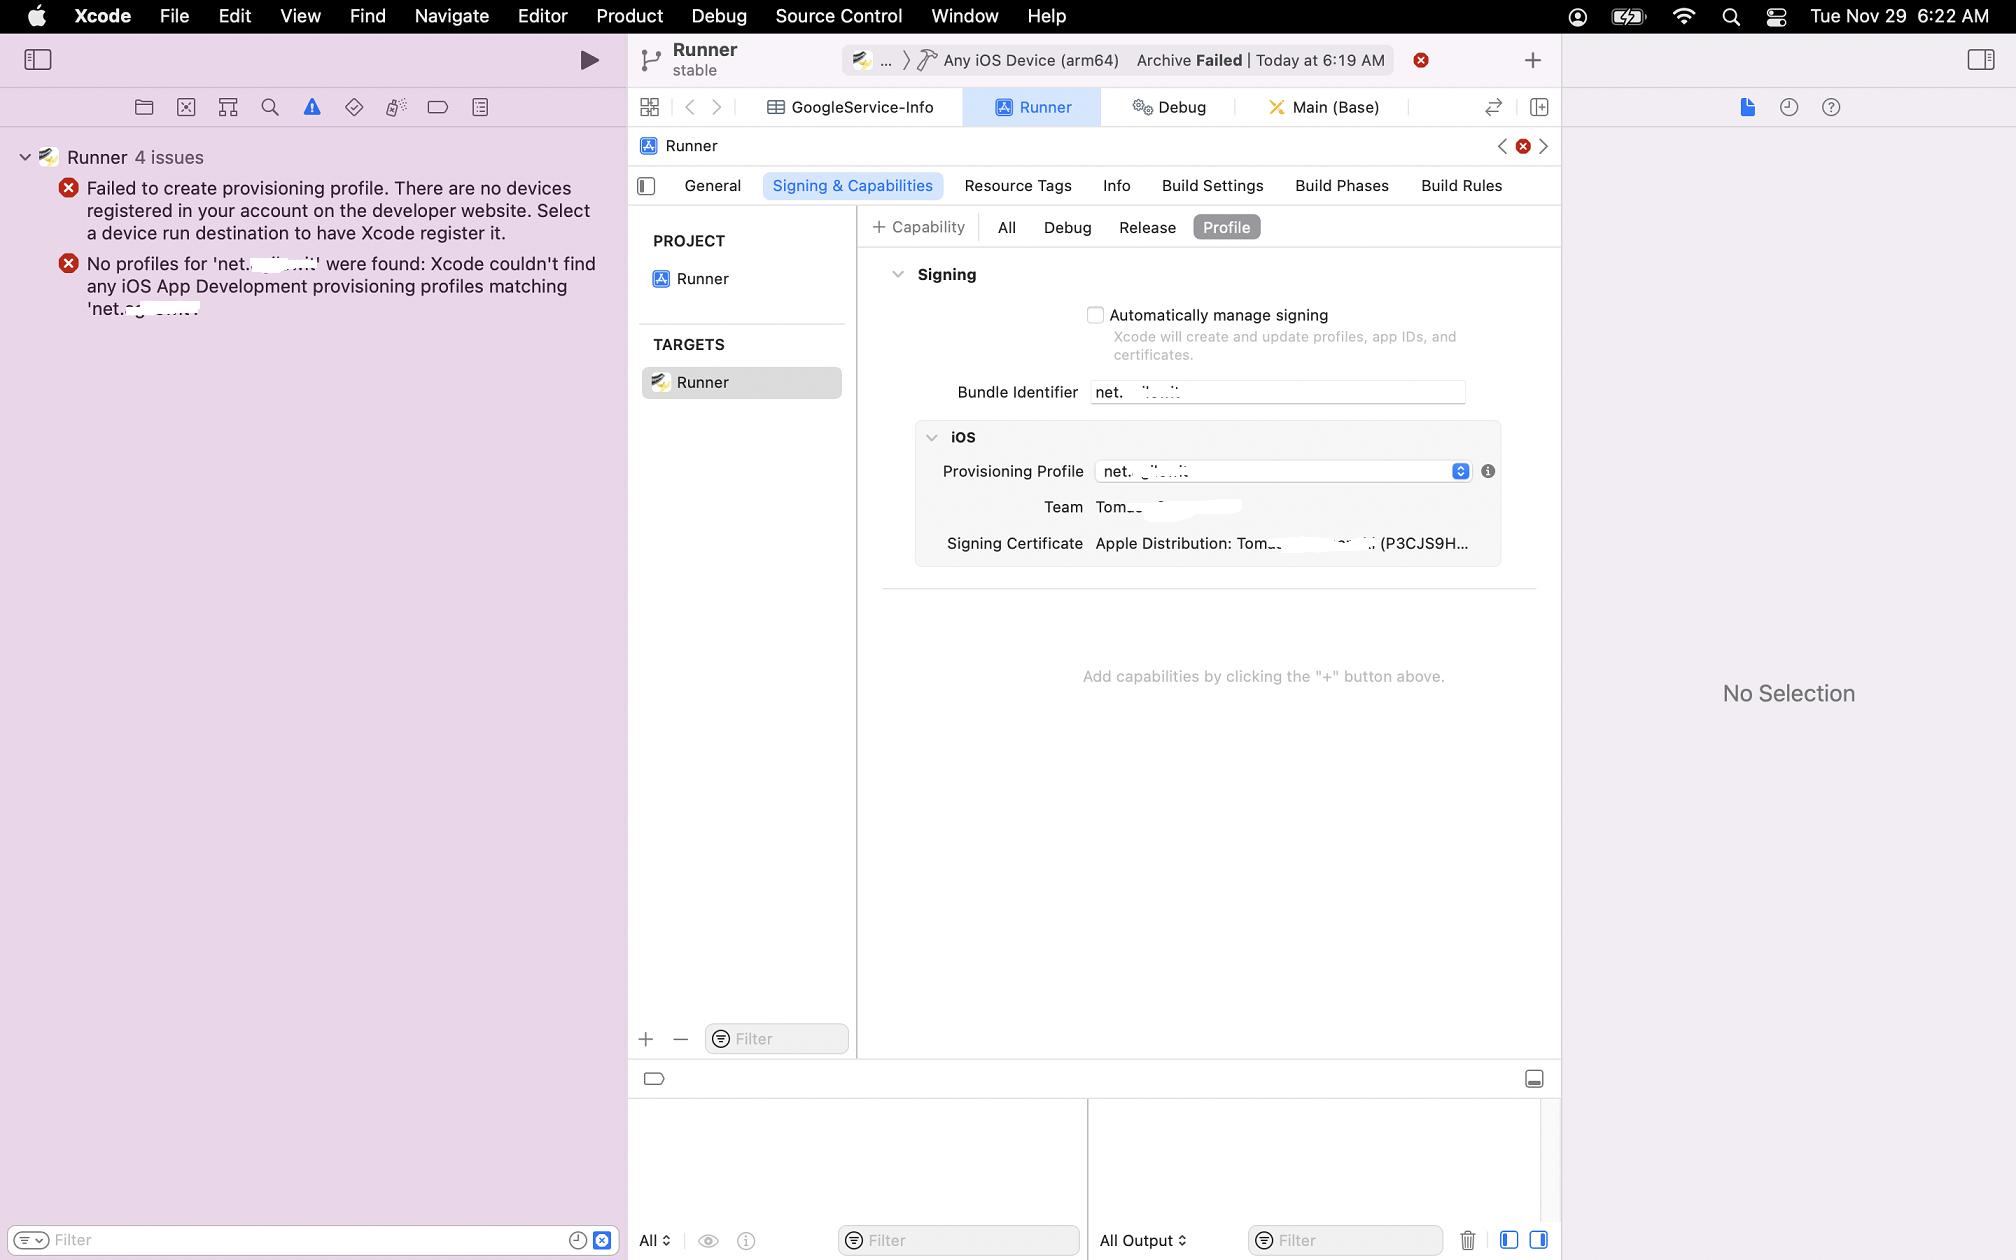Open the Report navigator
2016x1260 pixels.
pos(480,107)
